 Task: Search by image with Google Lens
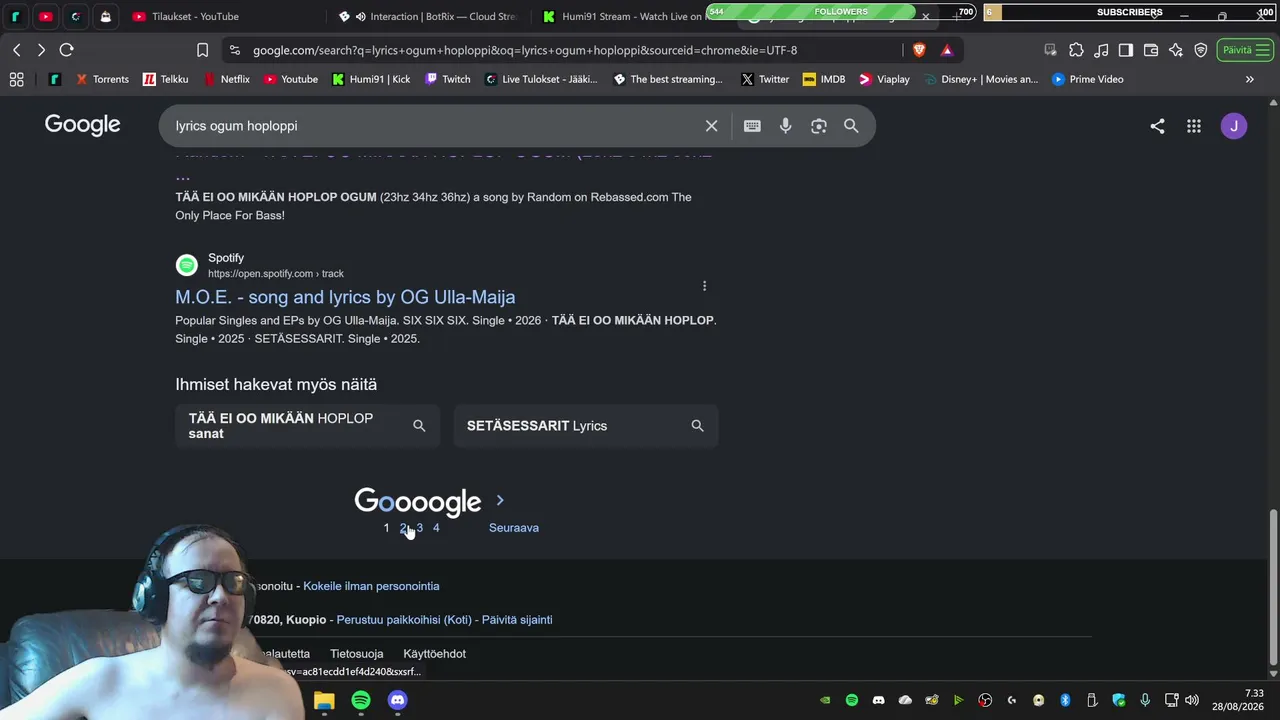point(819,126)
